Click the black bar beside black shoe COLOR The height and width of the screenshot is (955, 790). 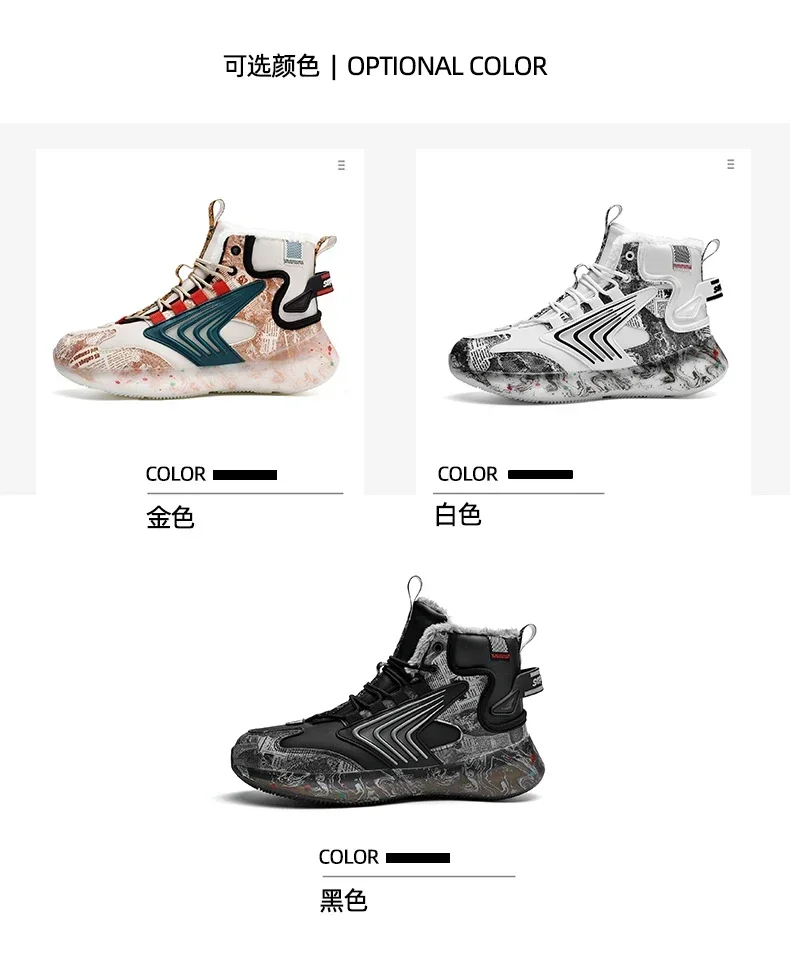click(418, 858)
